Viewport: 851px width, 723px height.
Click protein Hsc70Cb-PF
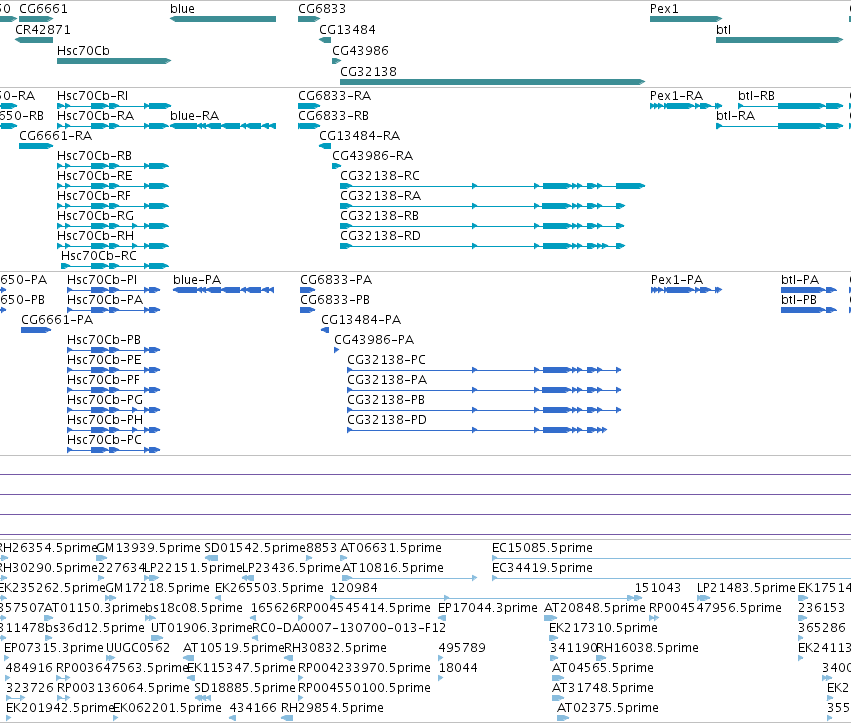click(x=113, y=390)
